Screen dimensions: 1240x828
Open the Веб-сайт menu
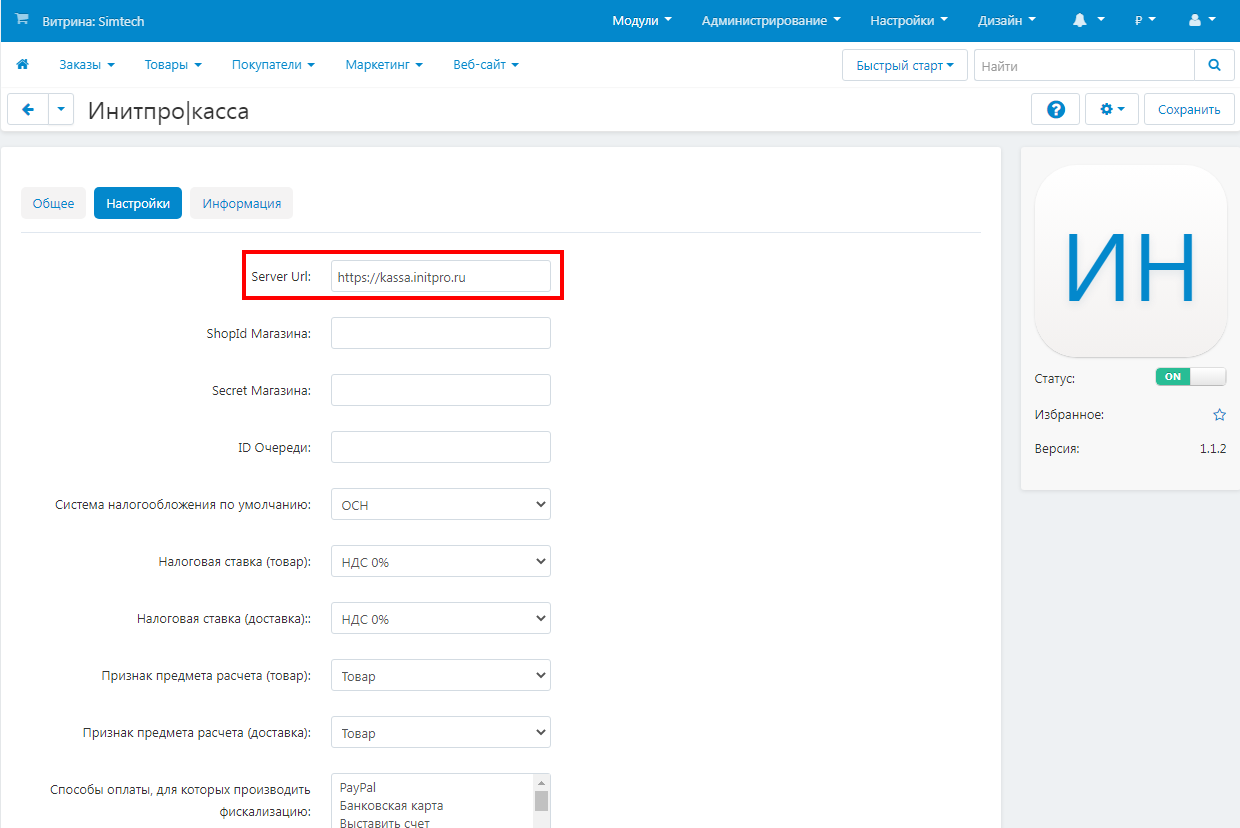click(x=486, y=65)
